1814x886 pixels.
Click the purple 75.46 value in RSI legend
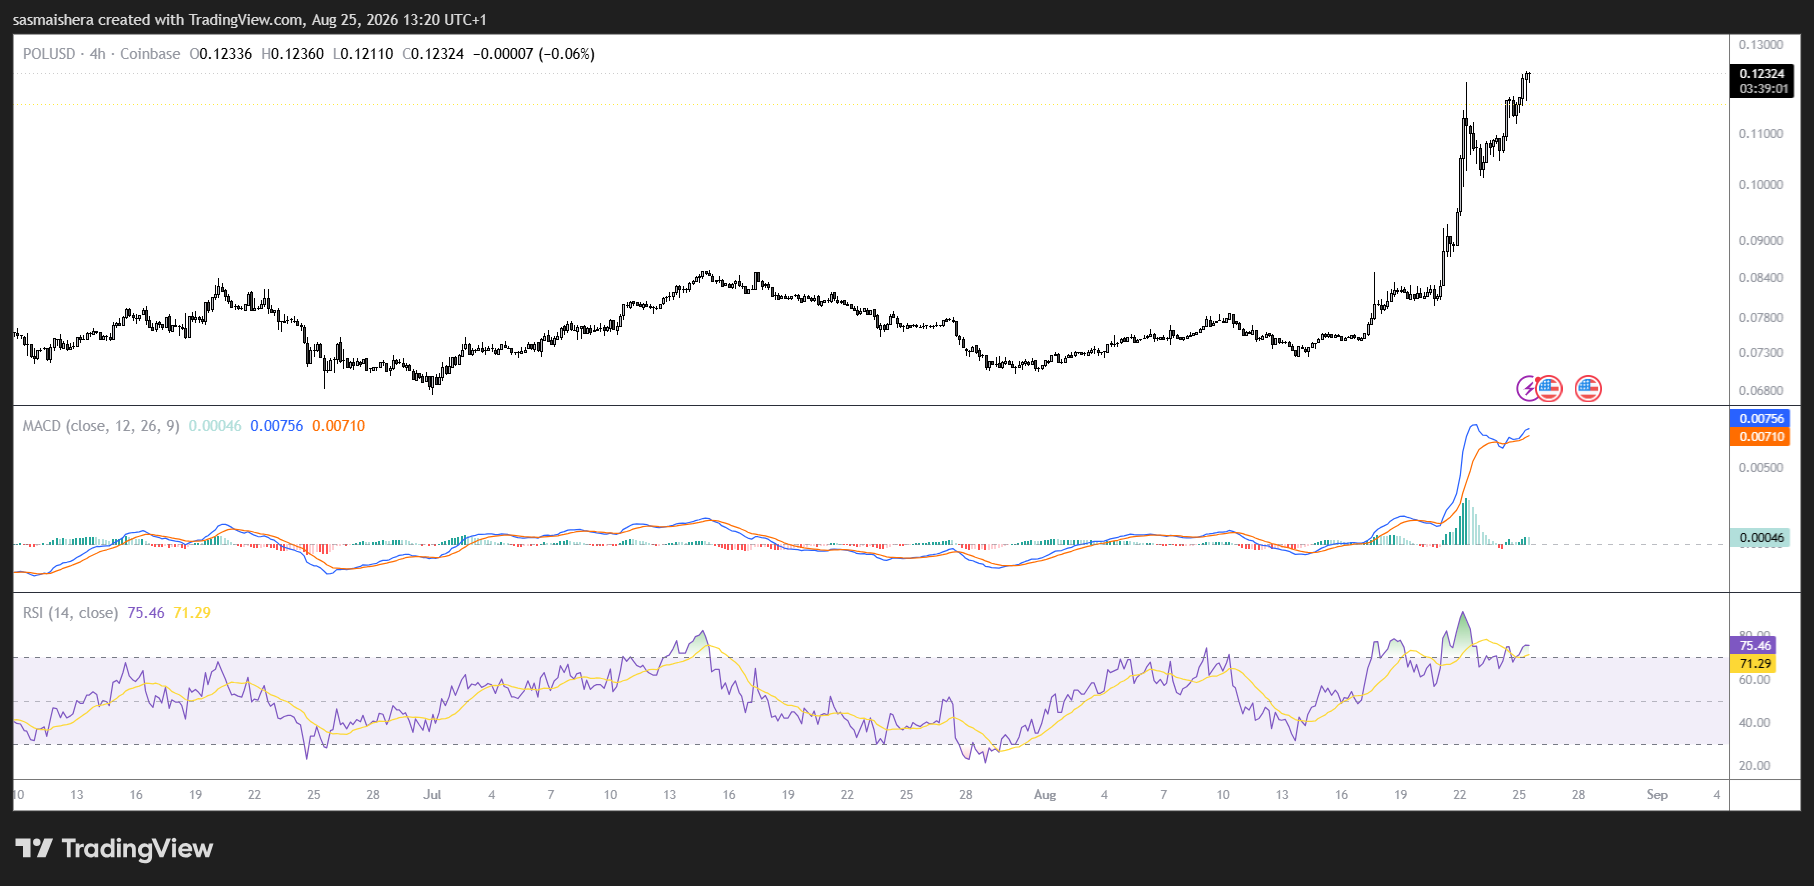click(x=146, y=613)
